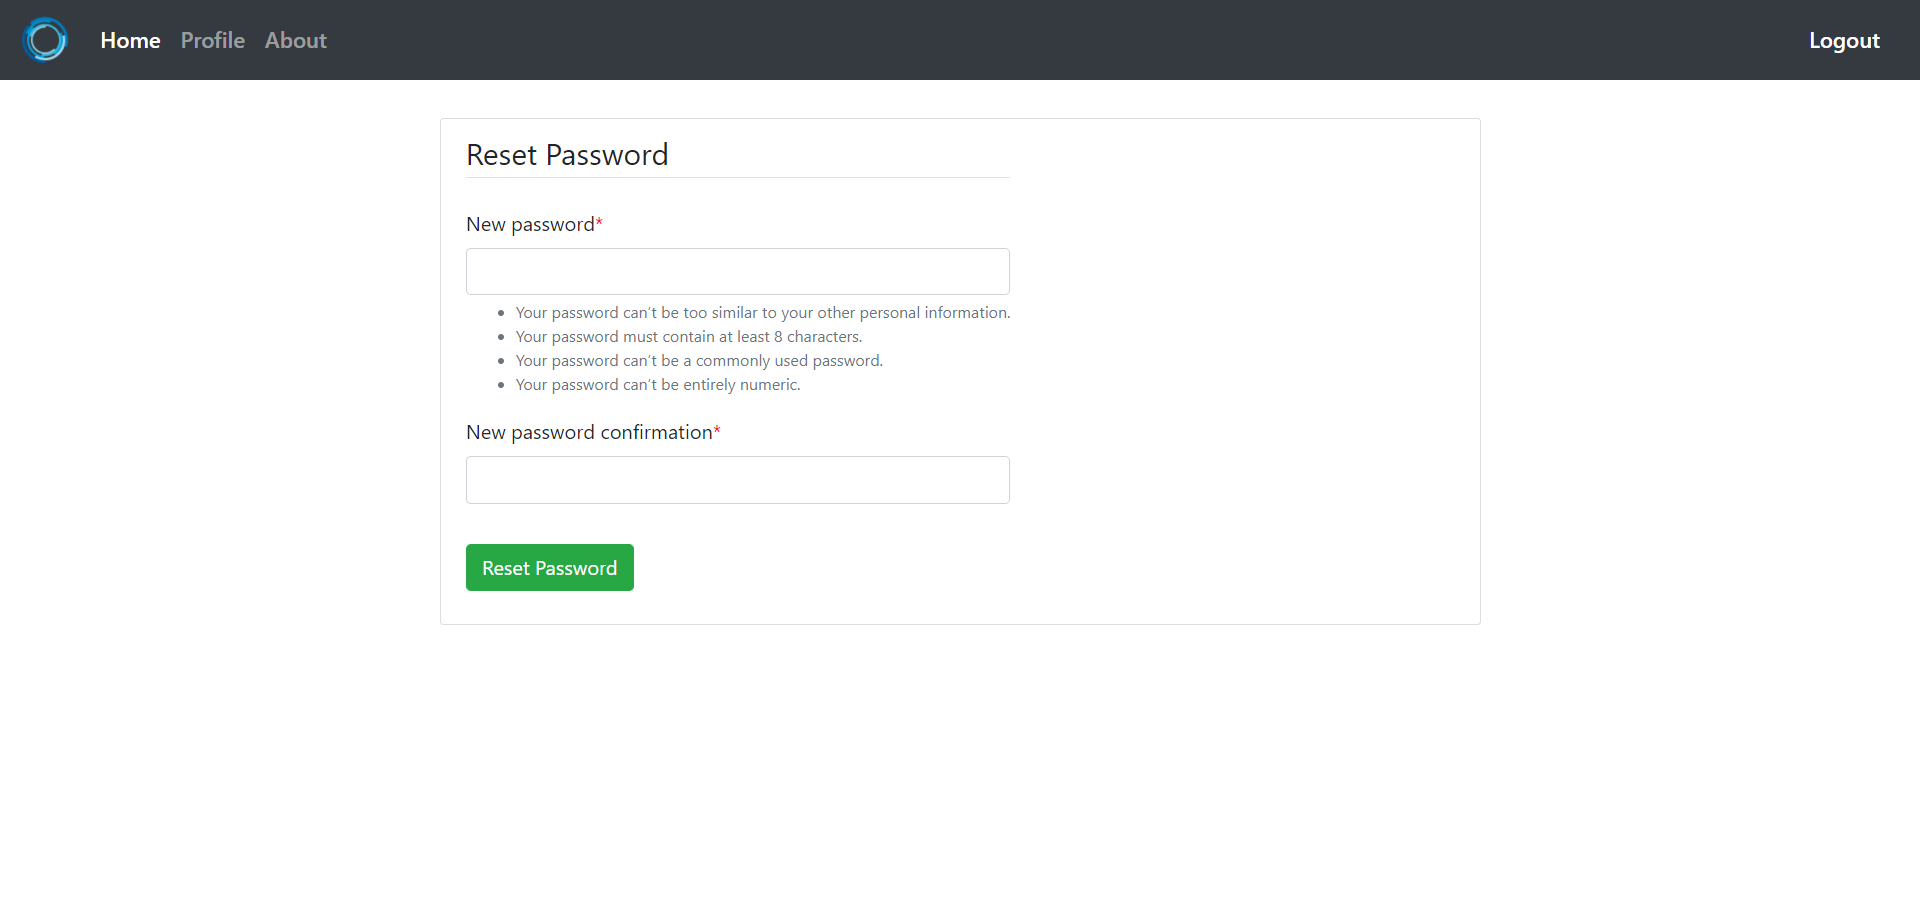Click the horizontal rule under the heading
1920x899 pixels.
tap(738, 178)
